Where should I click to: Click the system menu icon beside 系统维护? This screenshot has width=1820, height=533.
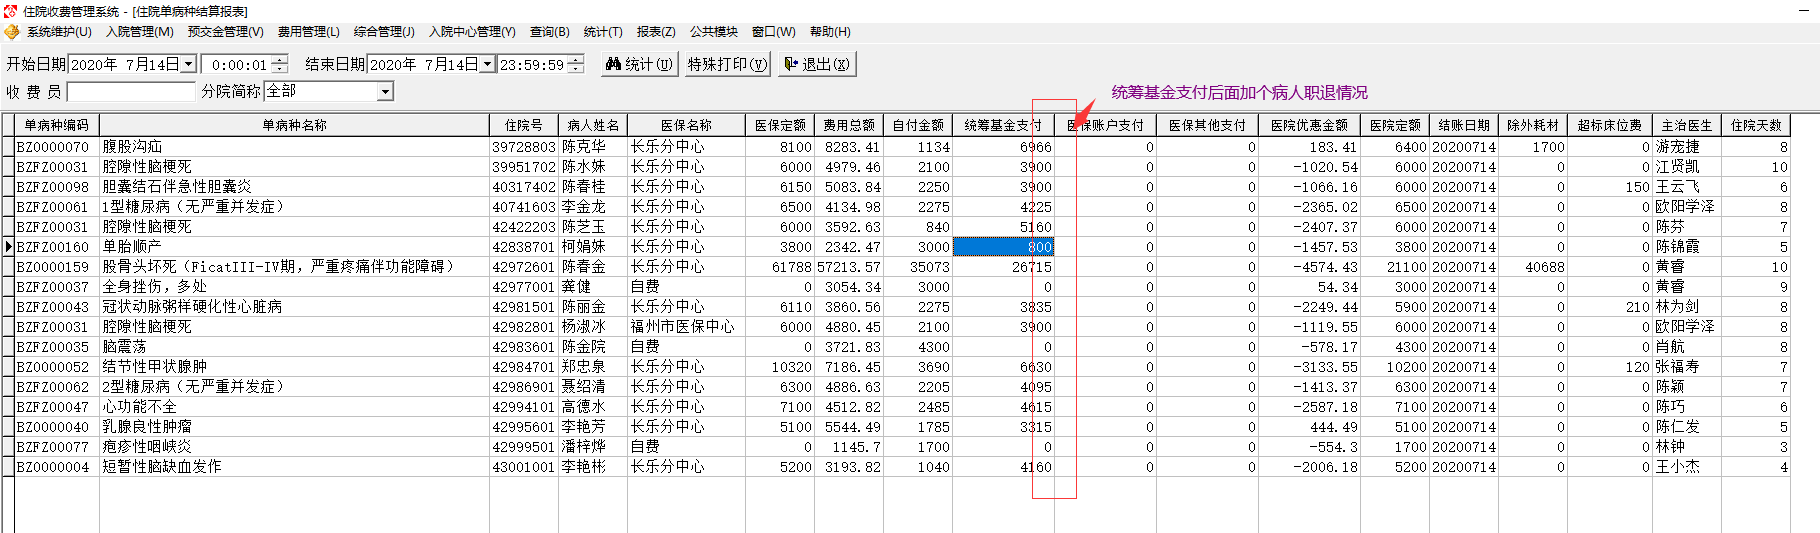point(12,32)
